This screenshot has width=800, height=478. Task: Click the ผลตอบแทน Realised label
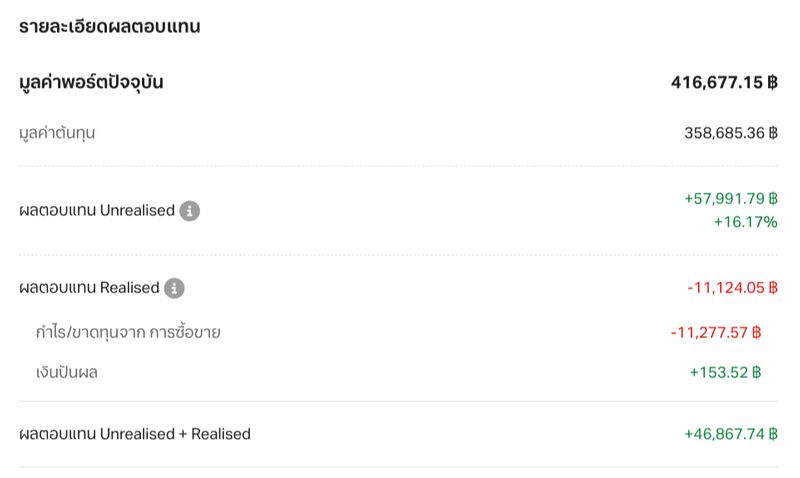pos(89,288)
